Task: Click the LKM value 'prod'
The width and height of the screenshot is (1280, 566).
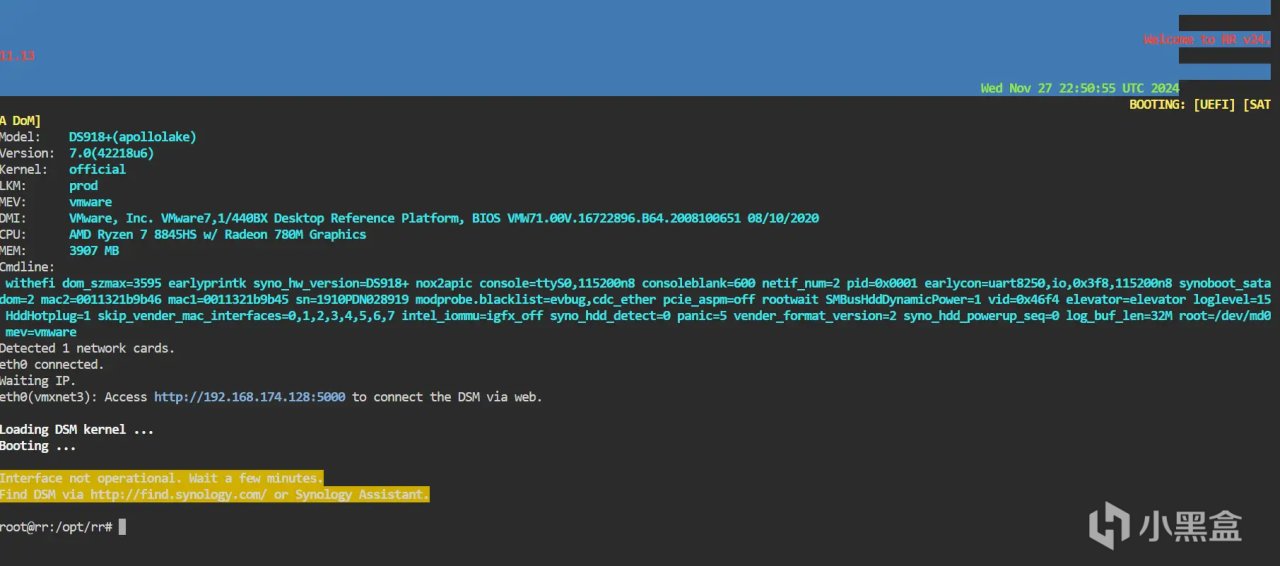Action: point(83,185)
